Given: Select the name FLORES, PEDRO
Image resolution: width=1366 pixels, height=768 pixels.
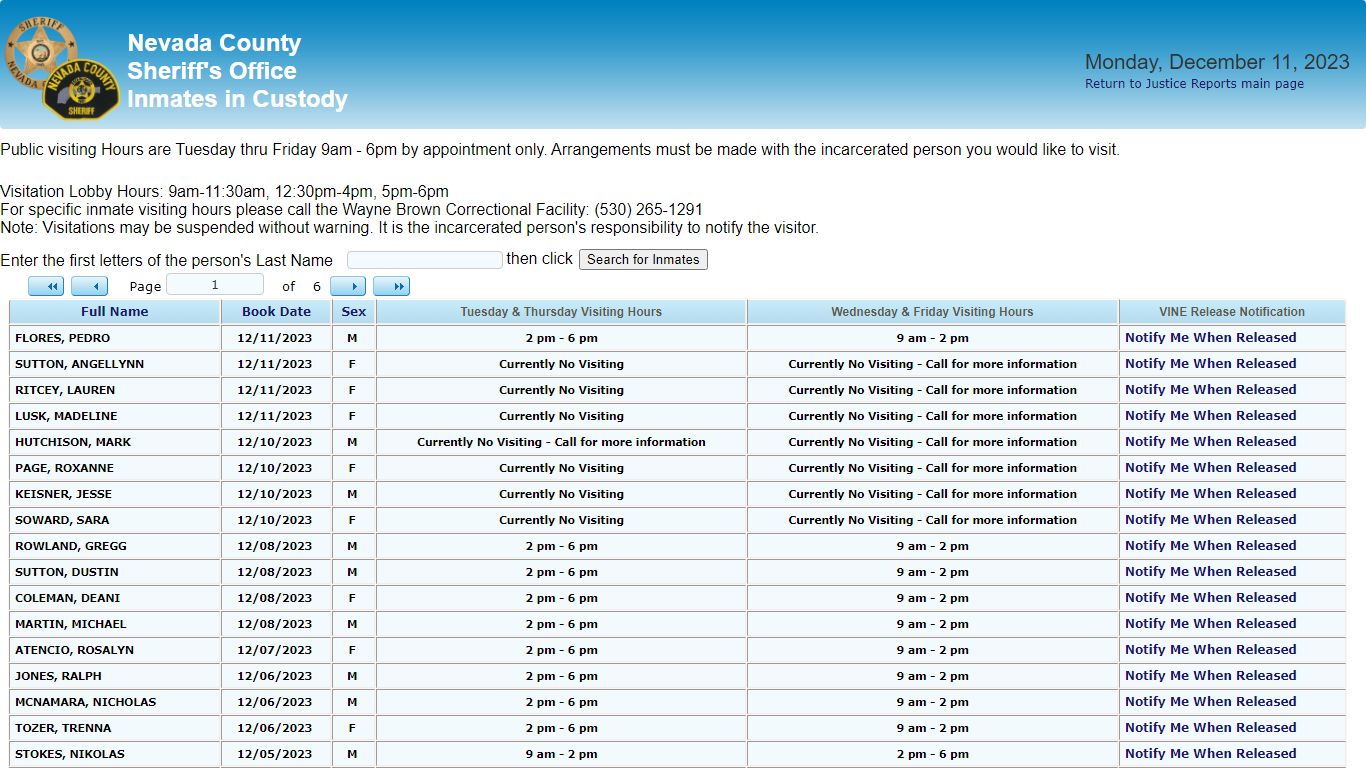Looking at the screenshot, I should tap(62, 338).
